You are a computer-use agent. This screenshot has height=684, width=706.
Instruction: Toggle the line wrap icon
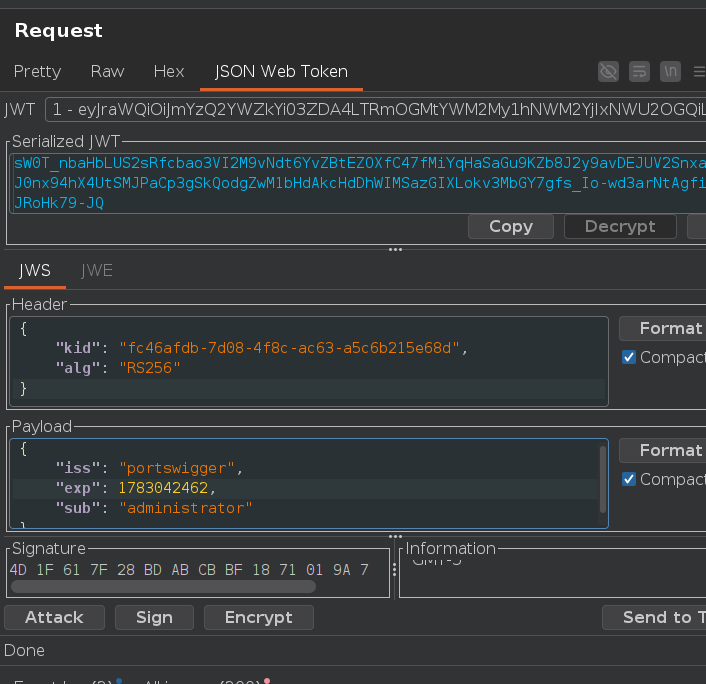639,72
